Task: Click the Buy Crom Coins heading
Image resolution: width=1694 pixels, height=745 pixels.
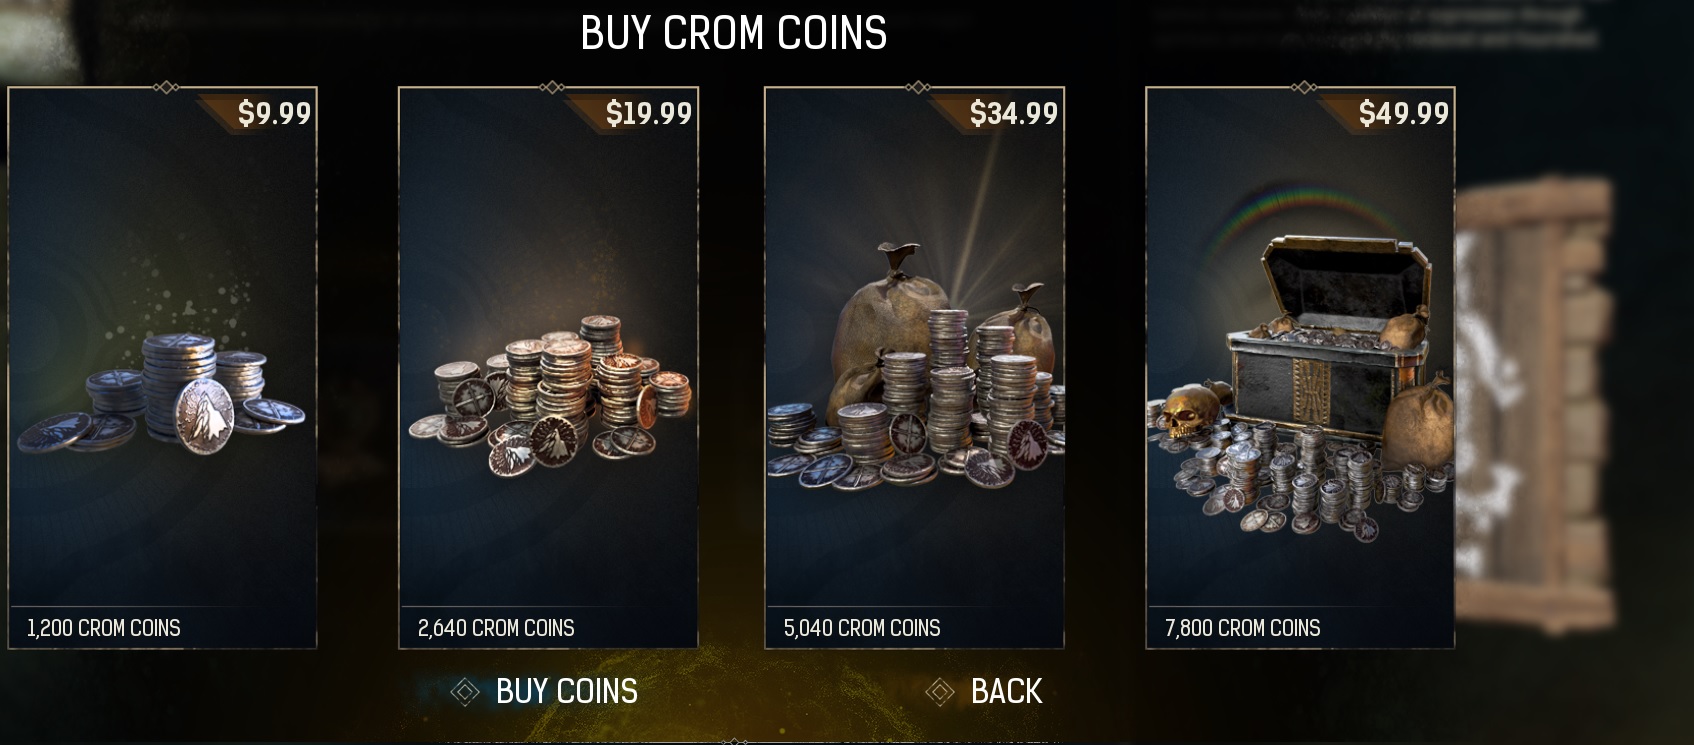Action: point(733,33)
